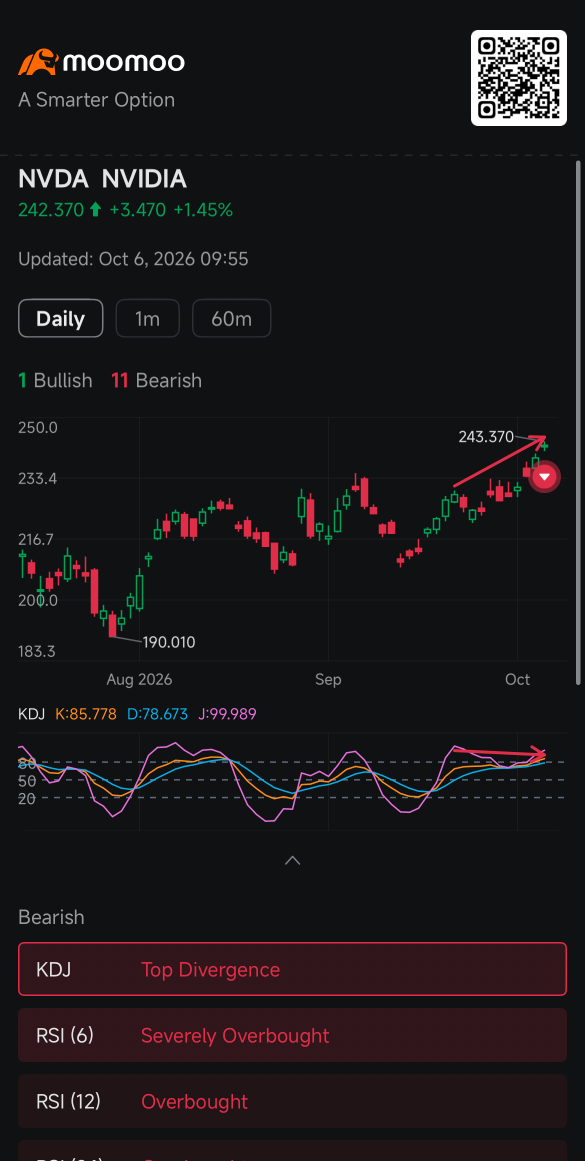Click the Aug 2026 axis label
585x1161 pixels.
pos(139,680)
